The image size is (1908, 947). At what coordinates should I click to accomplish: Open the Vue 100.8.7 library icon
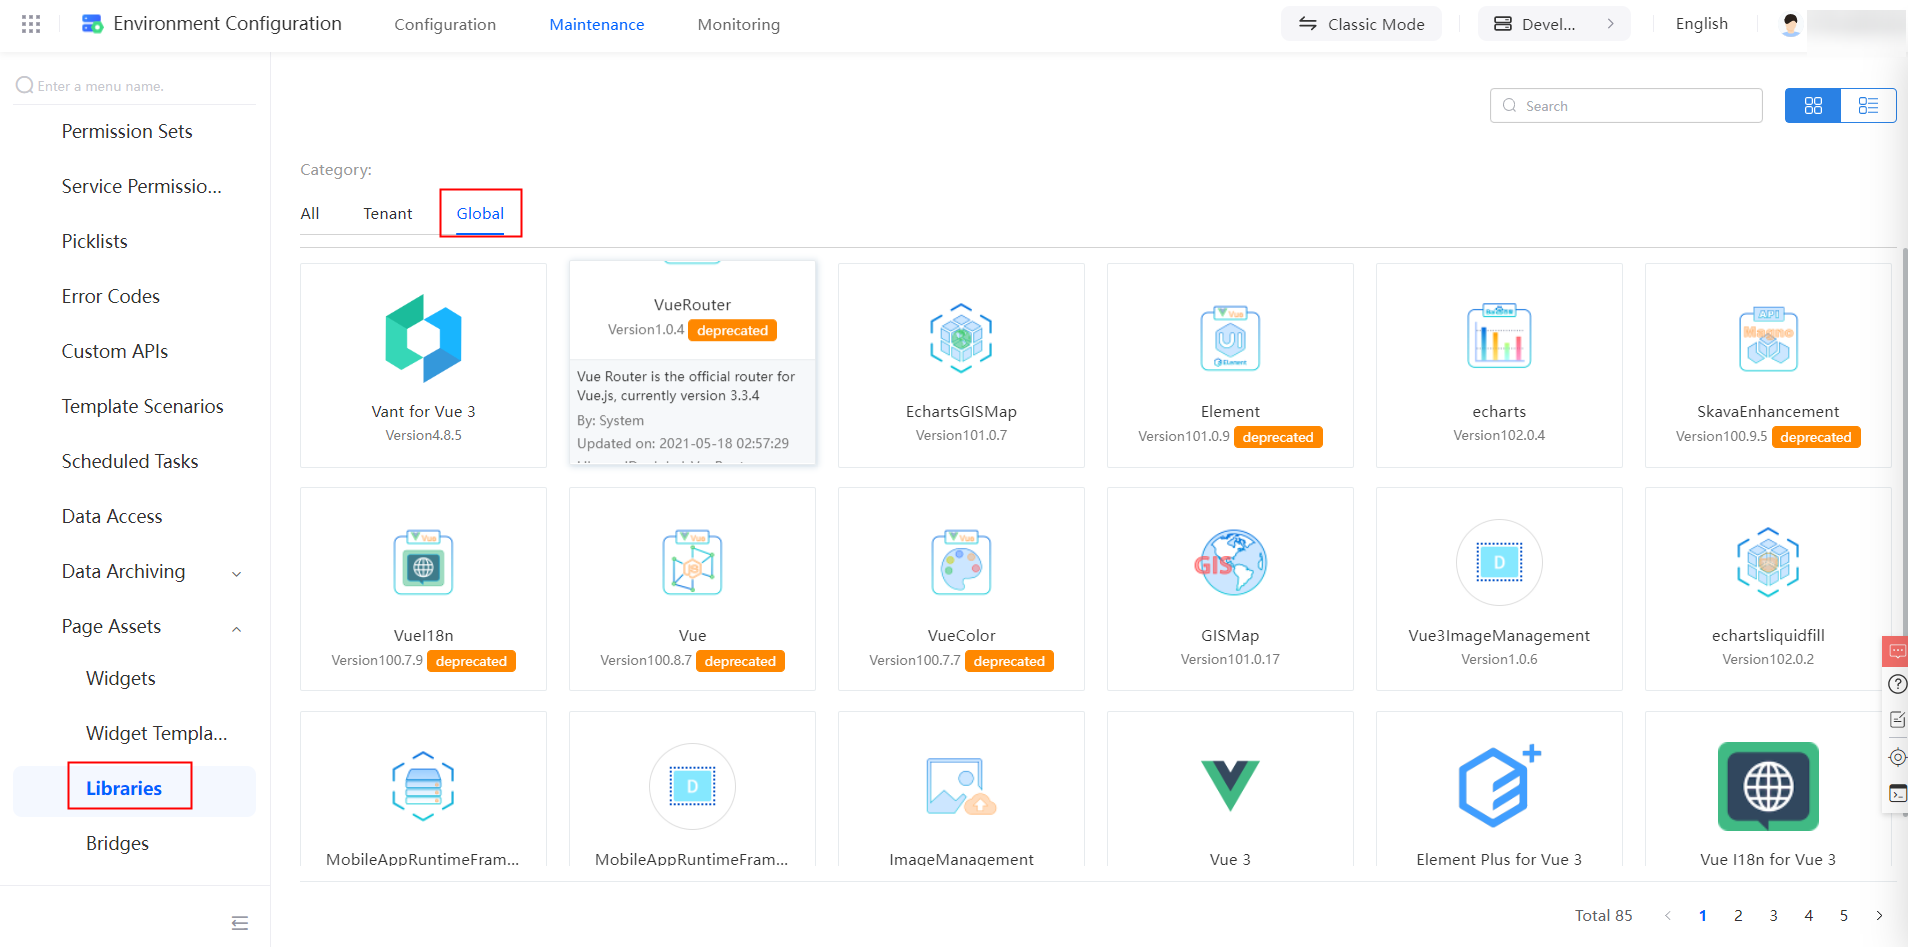pyautogui.click(x=692, y=562)
